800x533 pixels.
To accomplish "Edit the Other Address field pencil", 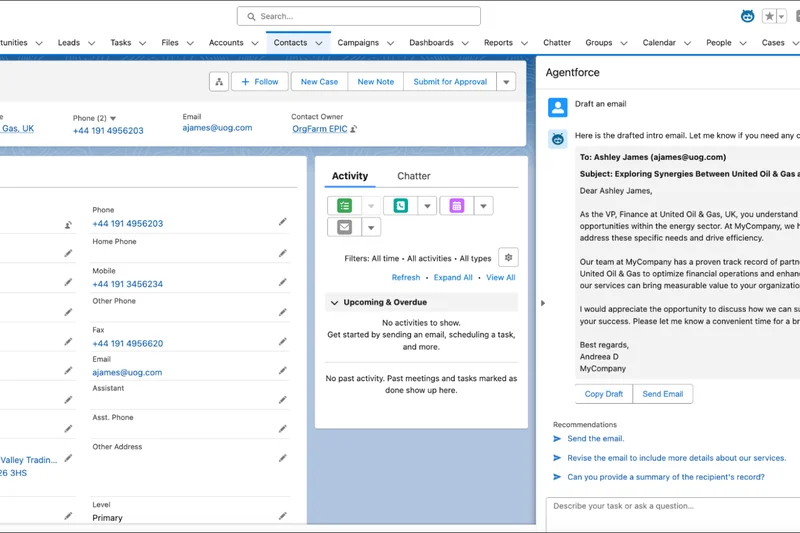I will [x=283, y=459].
